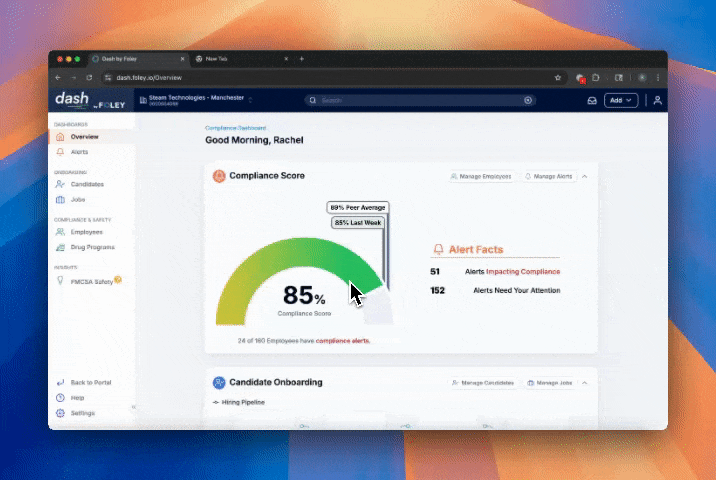
Task: Click Back to Portal arrow icon
Action: point(61,383)
